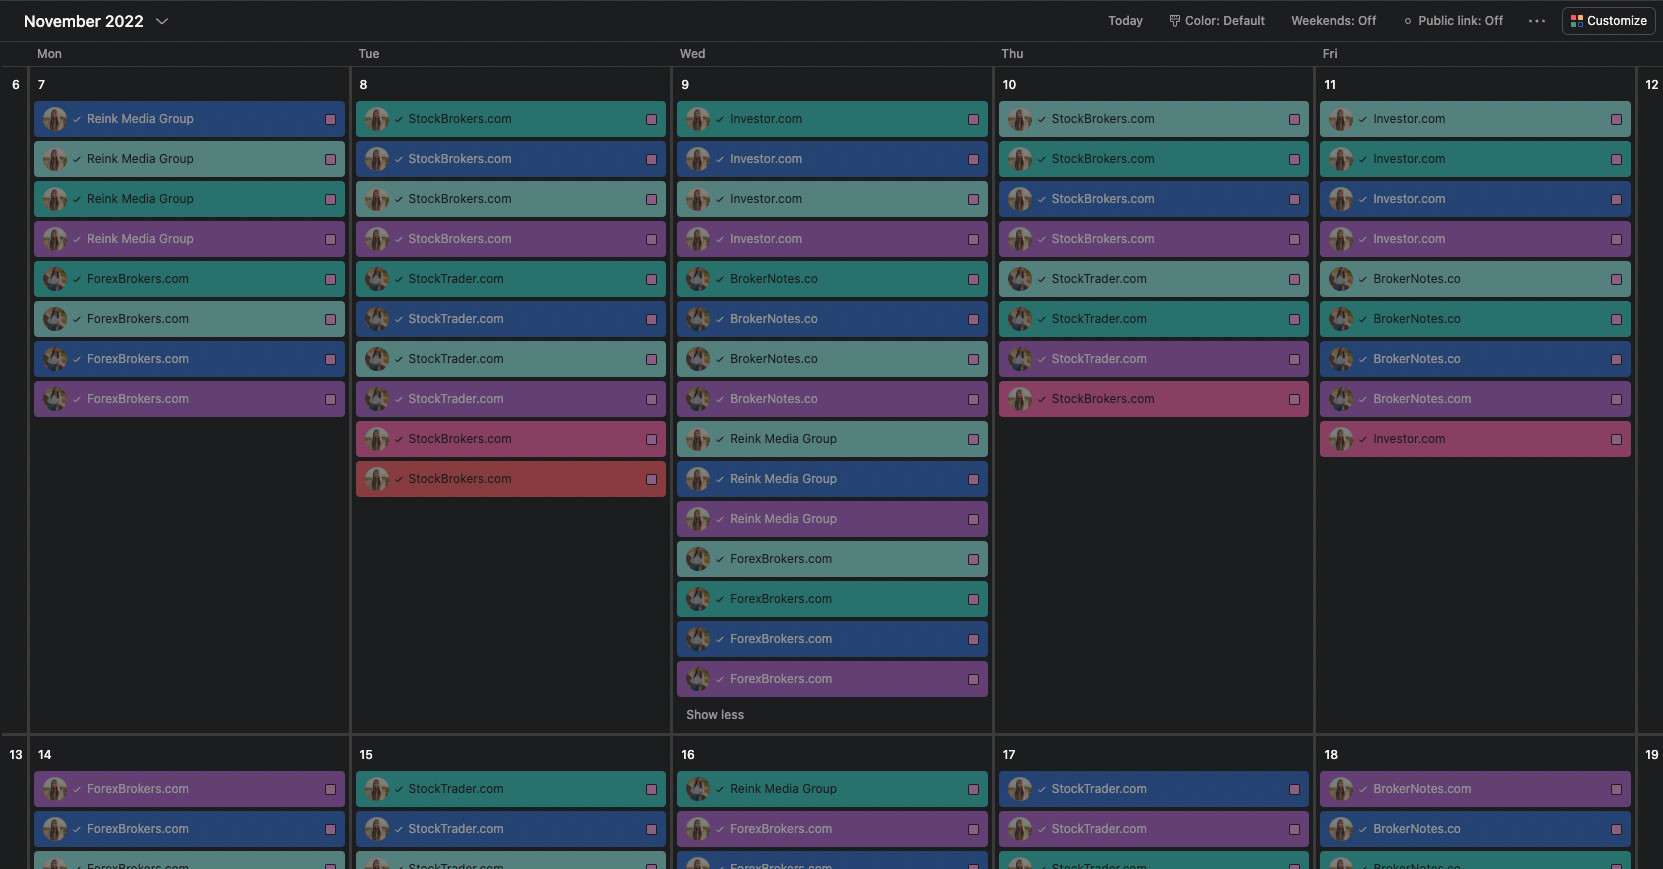This screenshot has width=1663, height=869.
Task: Open the blue Reink Media Group task on Wednesday 9
Action: pos(832,479)
